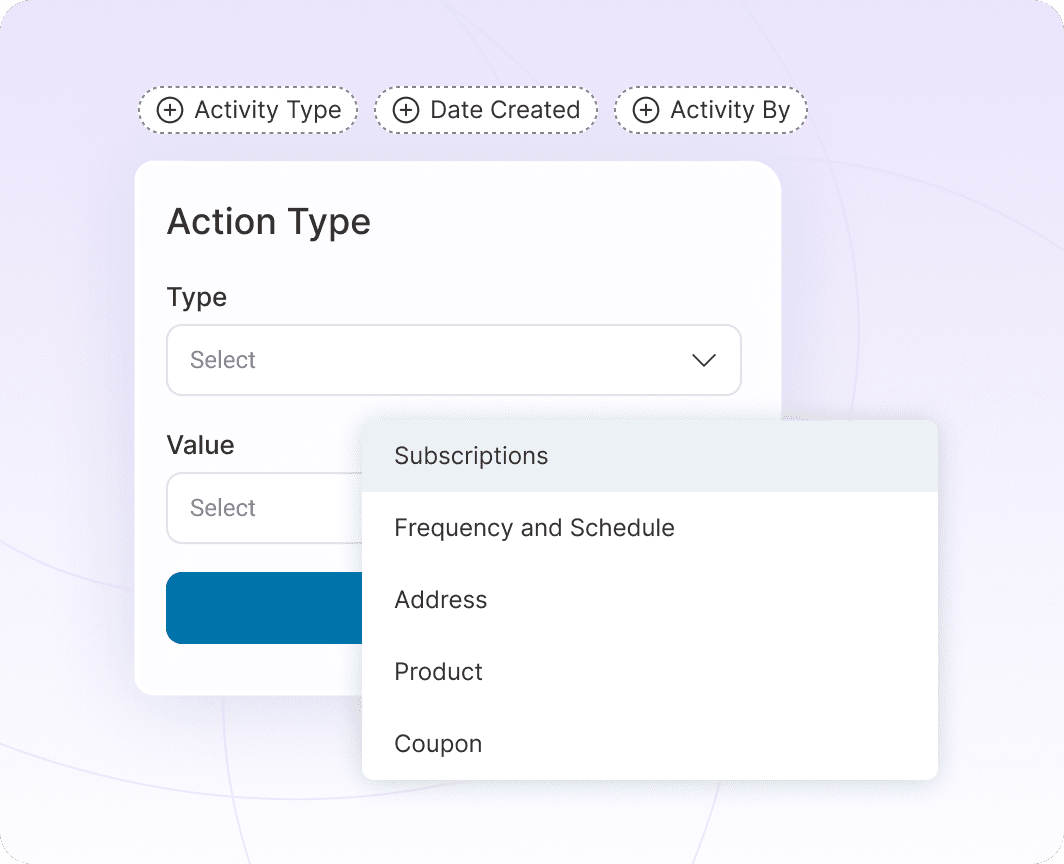Choose the Product option
This screenshot has height=864, width=1064.
438,672
